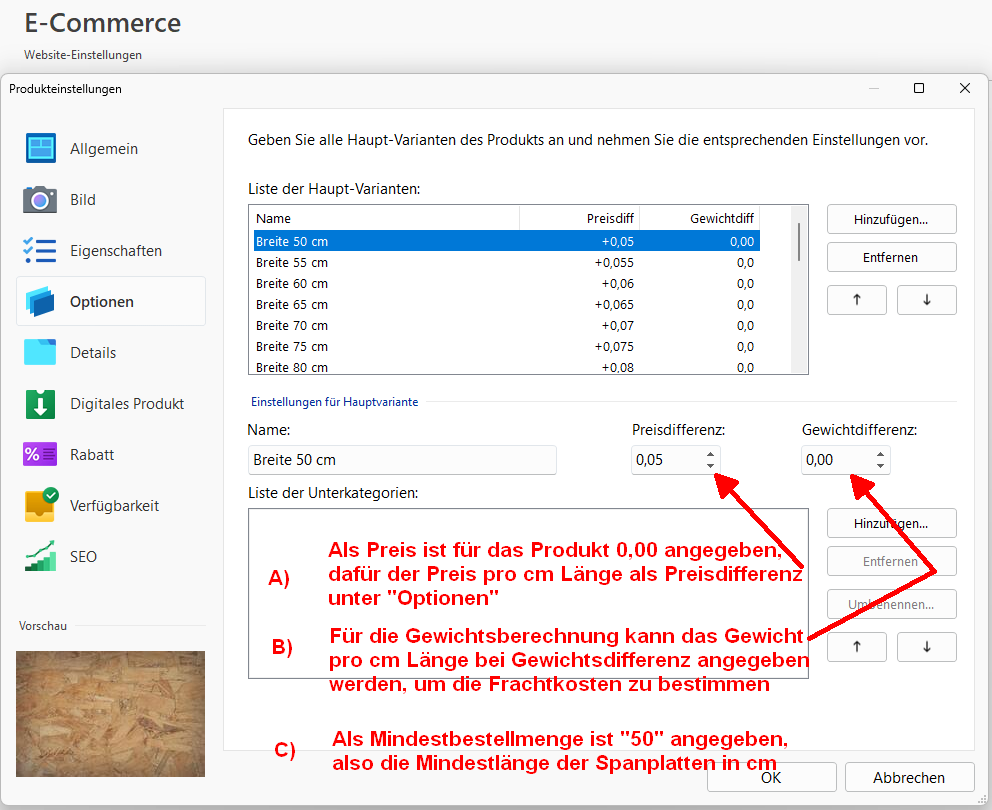Viewport: 992px width, 810px height.
Task: Open the Rabatt percent icon
Action: (40, 454)
